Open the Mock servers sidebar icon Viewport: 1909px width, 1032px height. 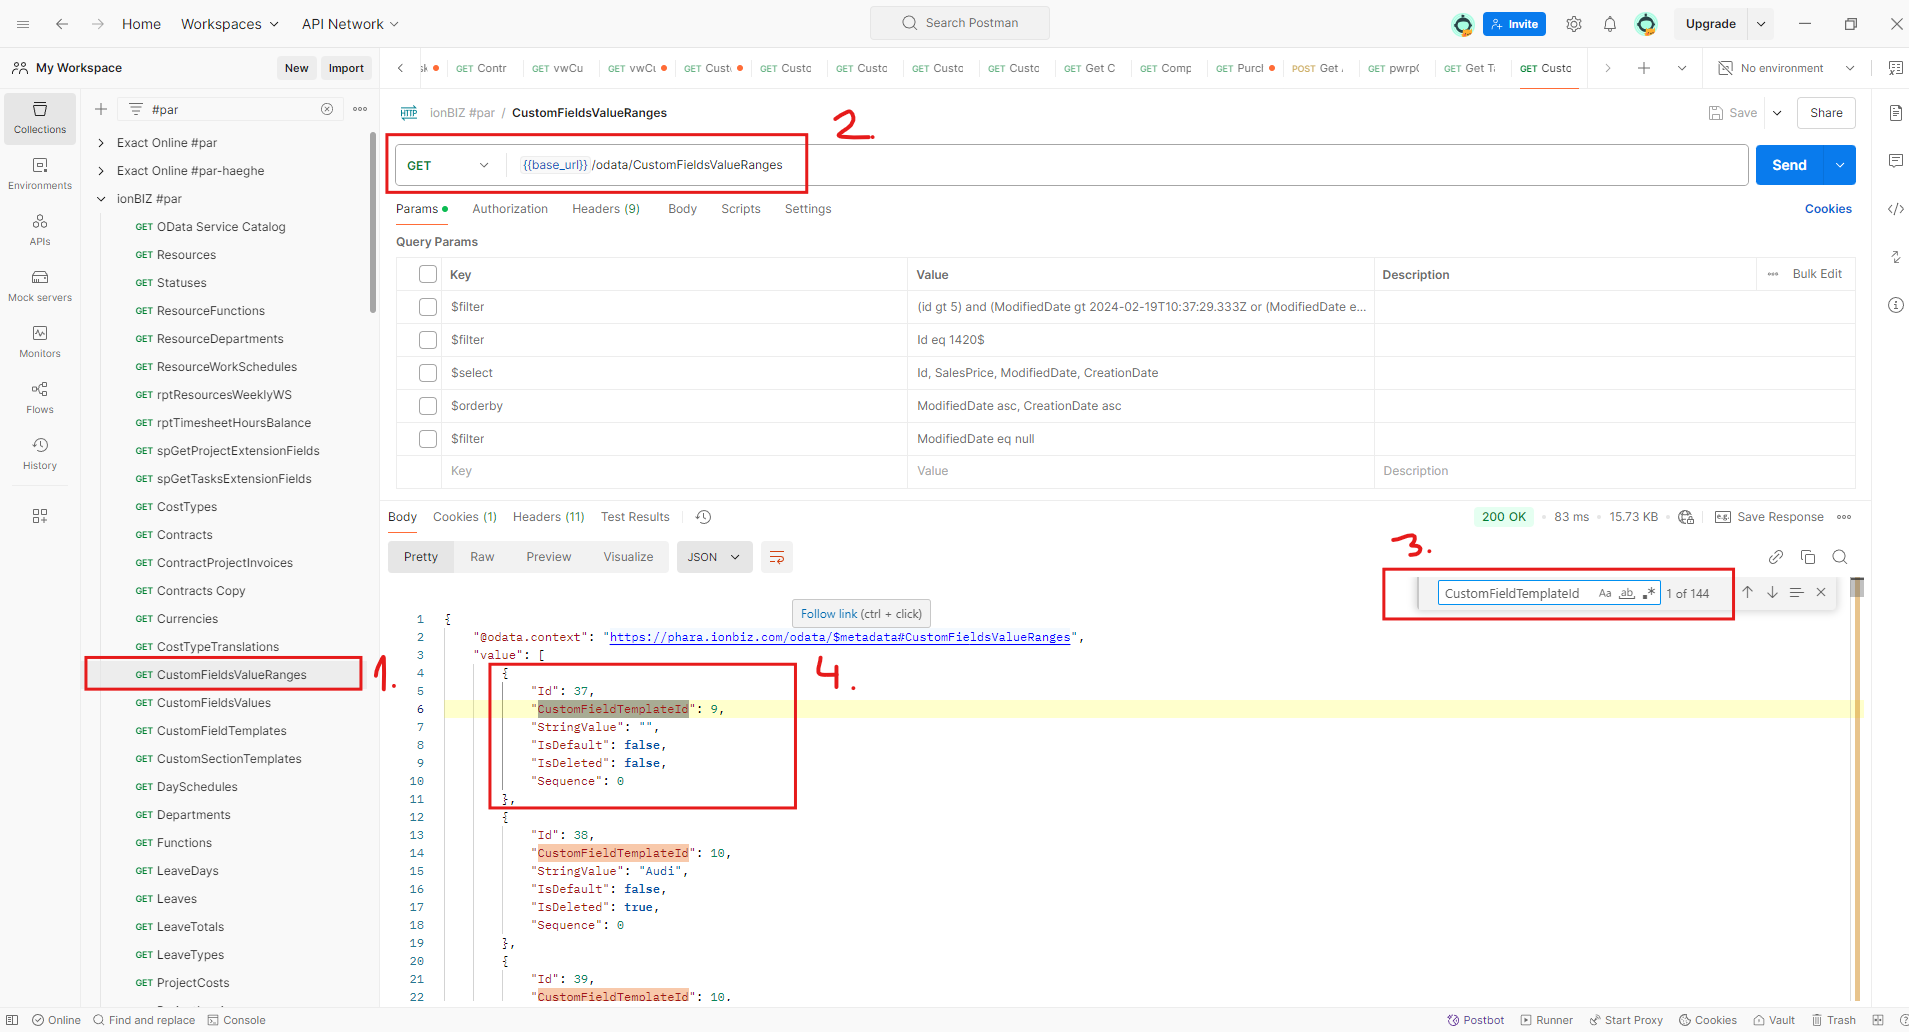pyautogui.click(x=40, y=285)
